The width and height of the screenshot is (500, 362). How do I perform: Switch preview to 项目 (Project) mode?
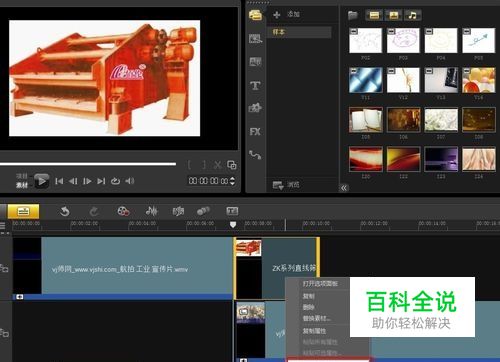coord(22,176)
